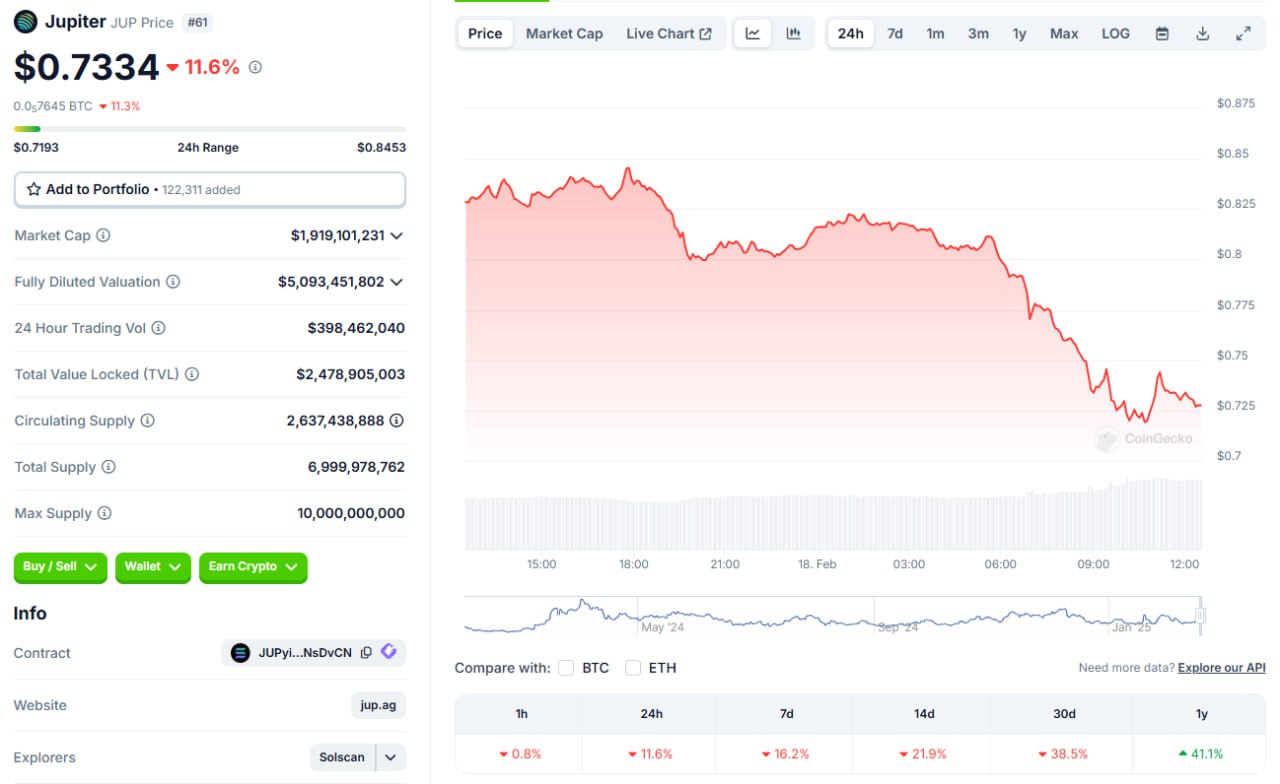Toggle the BTC compare checkbox
This screenshot has width=1280, height=784.
[x=566, y=668]
